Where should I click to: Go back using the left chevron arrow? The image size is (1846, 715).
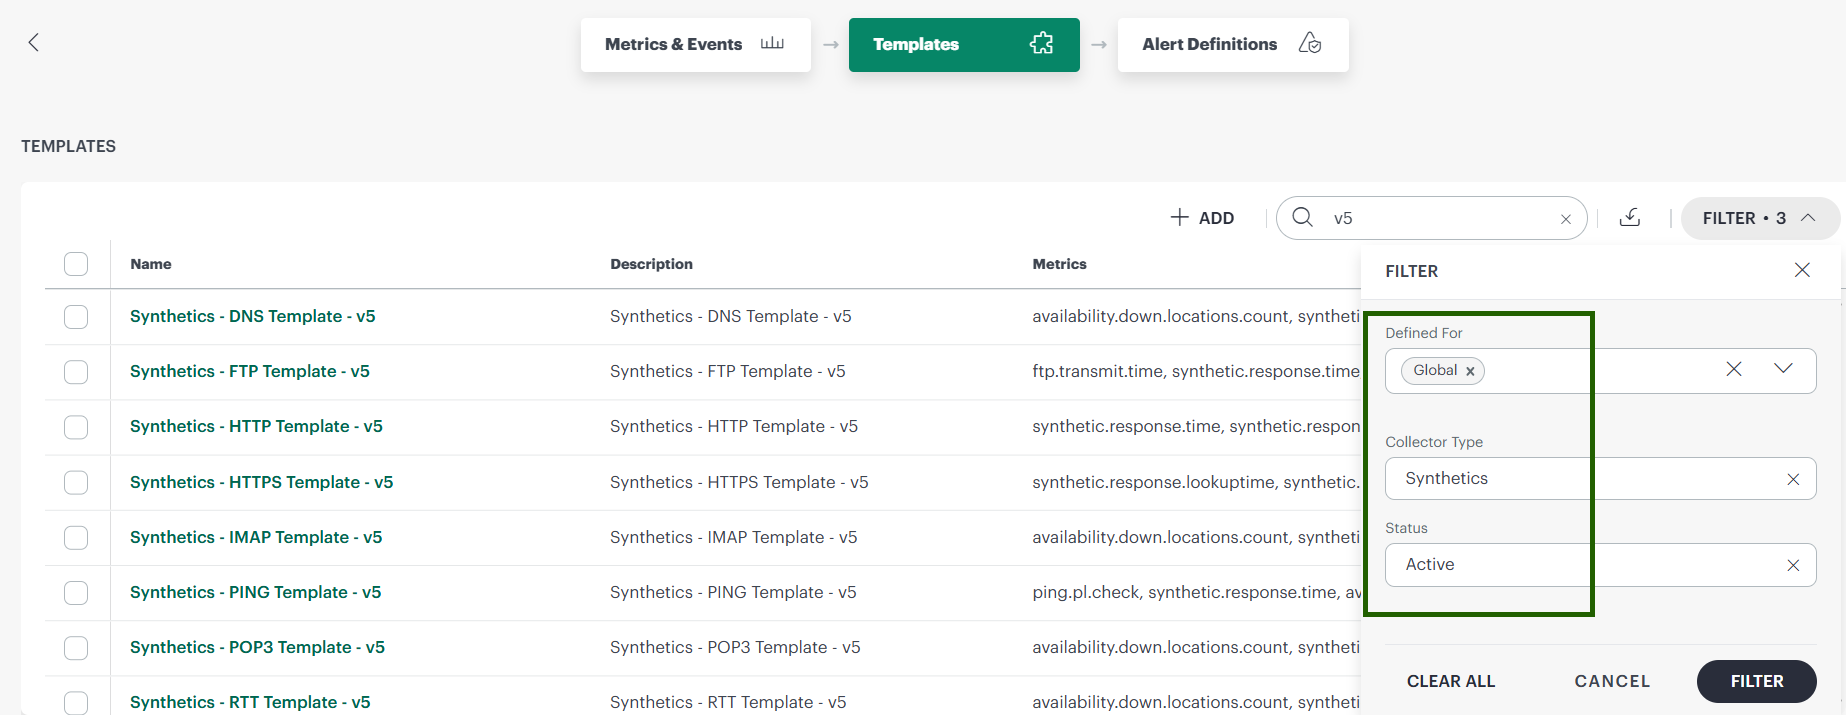34,42
